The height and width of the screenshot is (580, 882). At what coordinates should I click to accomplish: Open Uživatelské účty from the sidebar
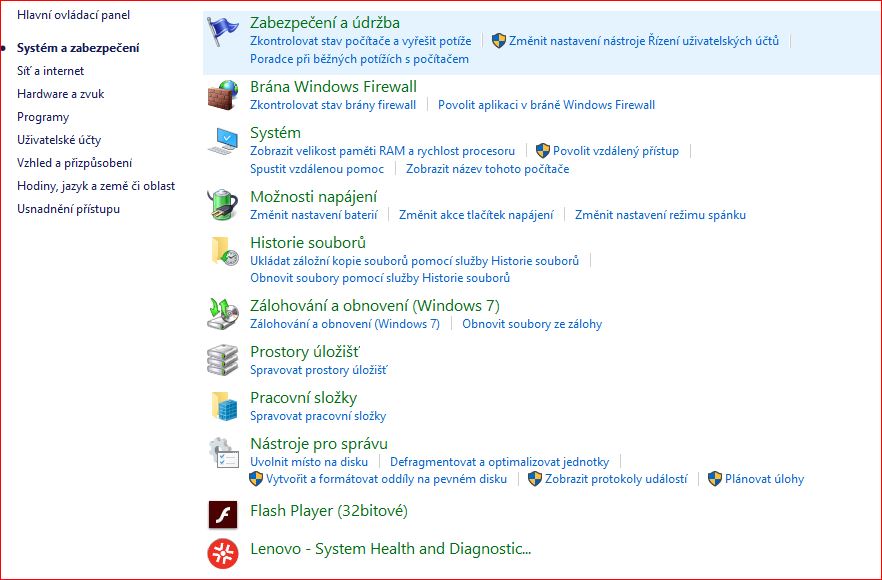click(59, 140)
